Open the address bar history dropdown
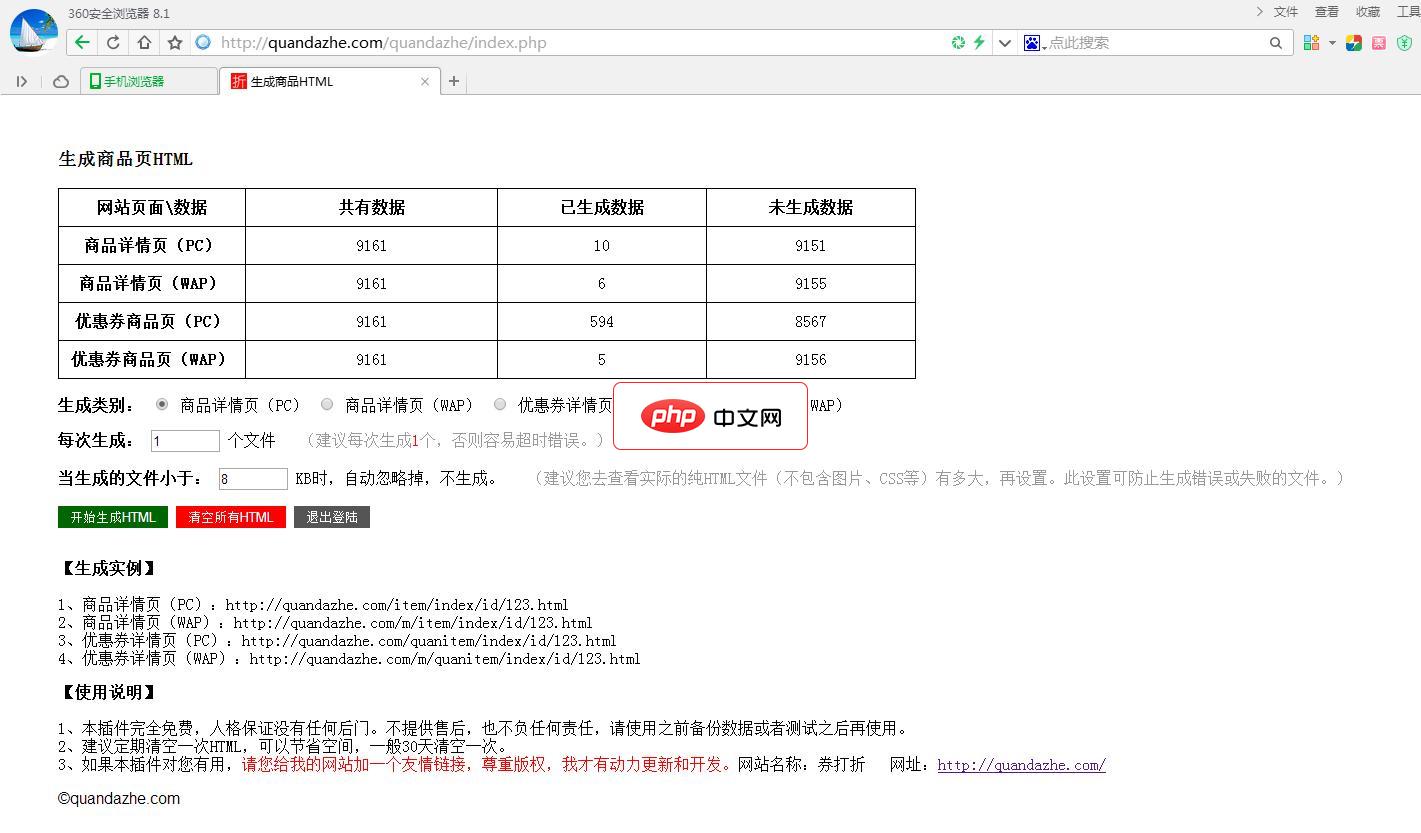Image resolution: width=1421 pixels, height=833 pixels. pos(1004,42)
